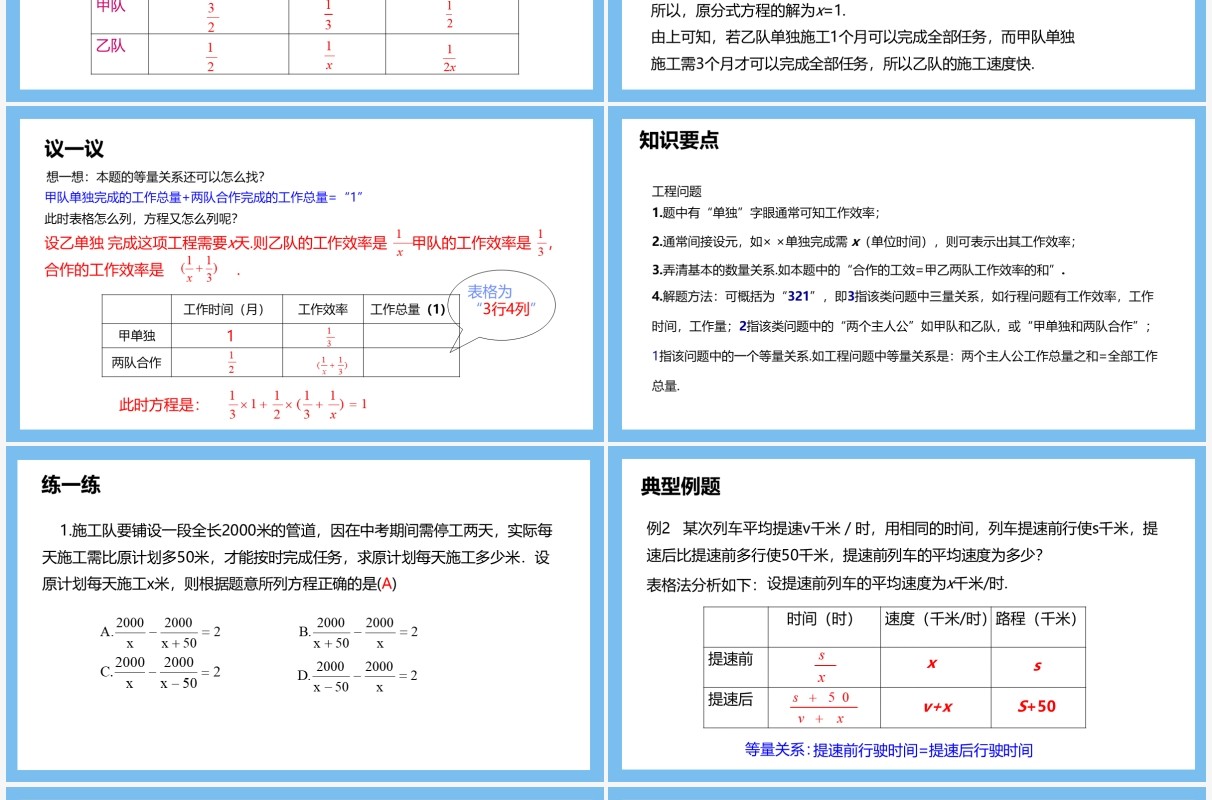The width and height of the screenshot is (1212, 800).
Task: Choose answer option D equation
Action: point(358,675)
